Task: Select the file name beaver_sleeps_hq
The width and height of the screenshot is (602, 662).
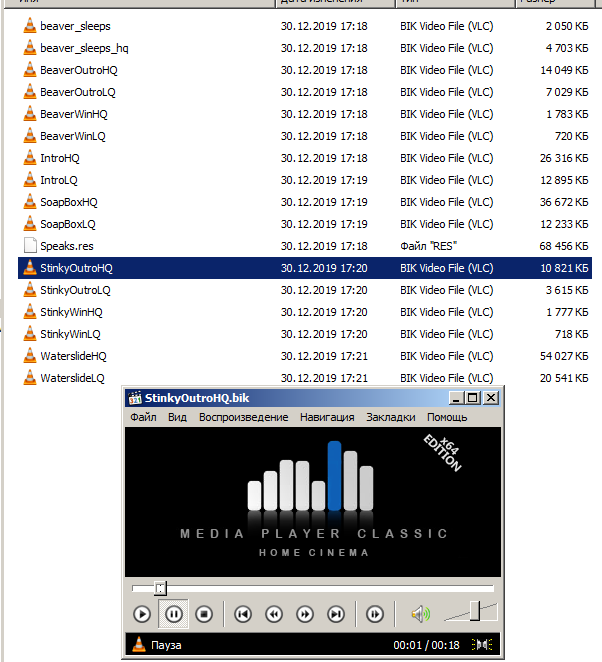Action: coord(84,48)
